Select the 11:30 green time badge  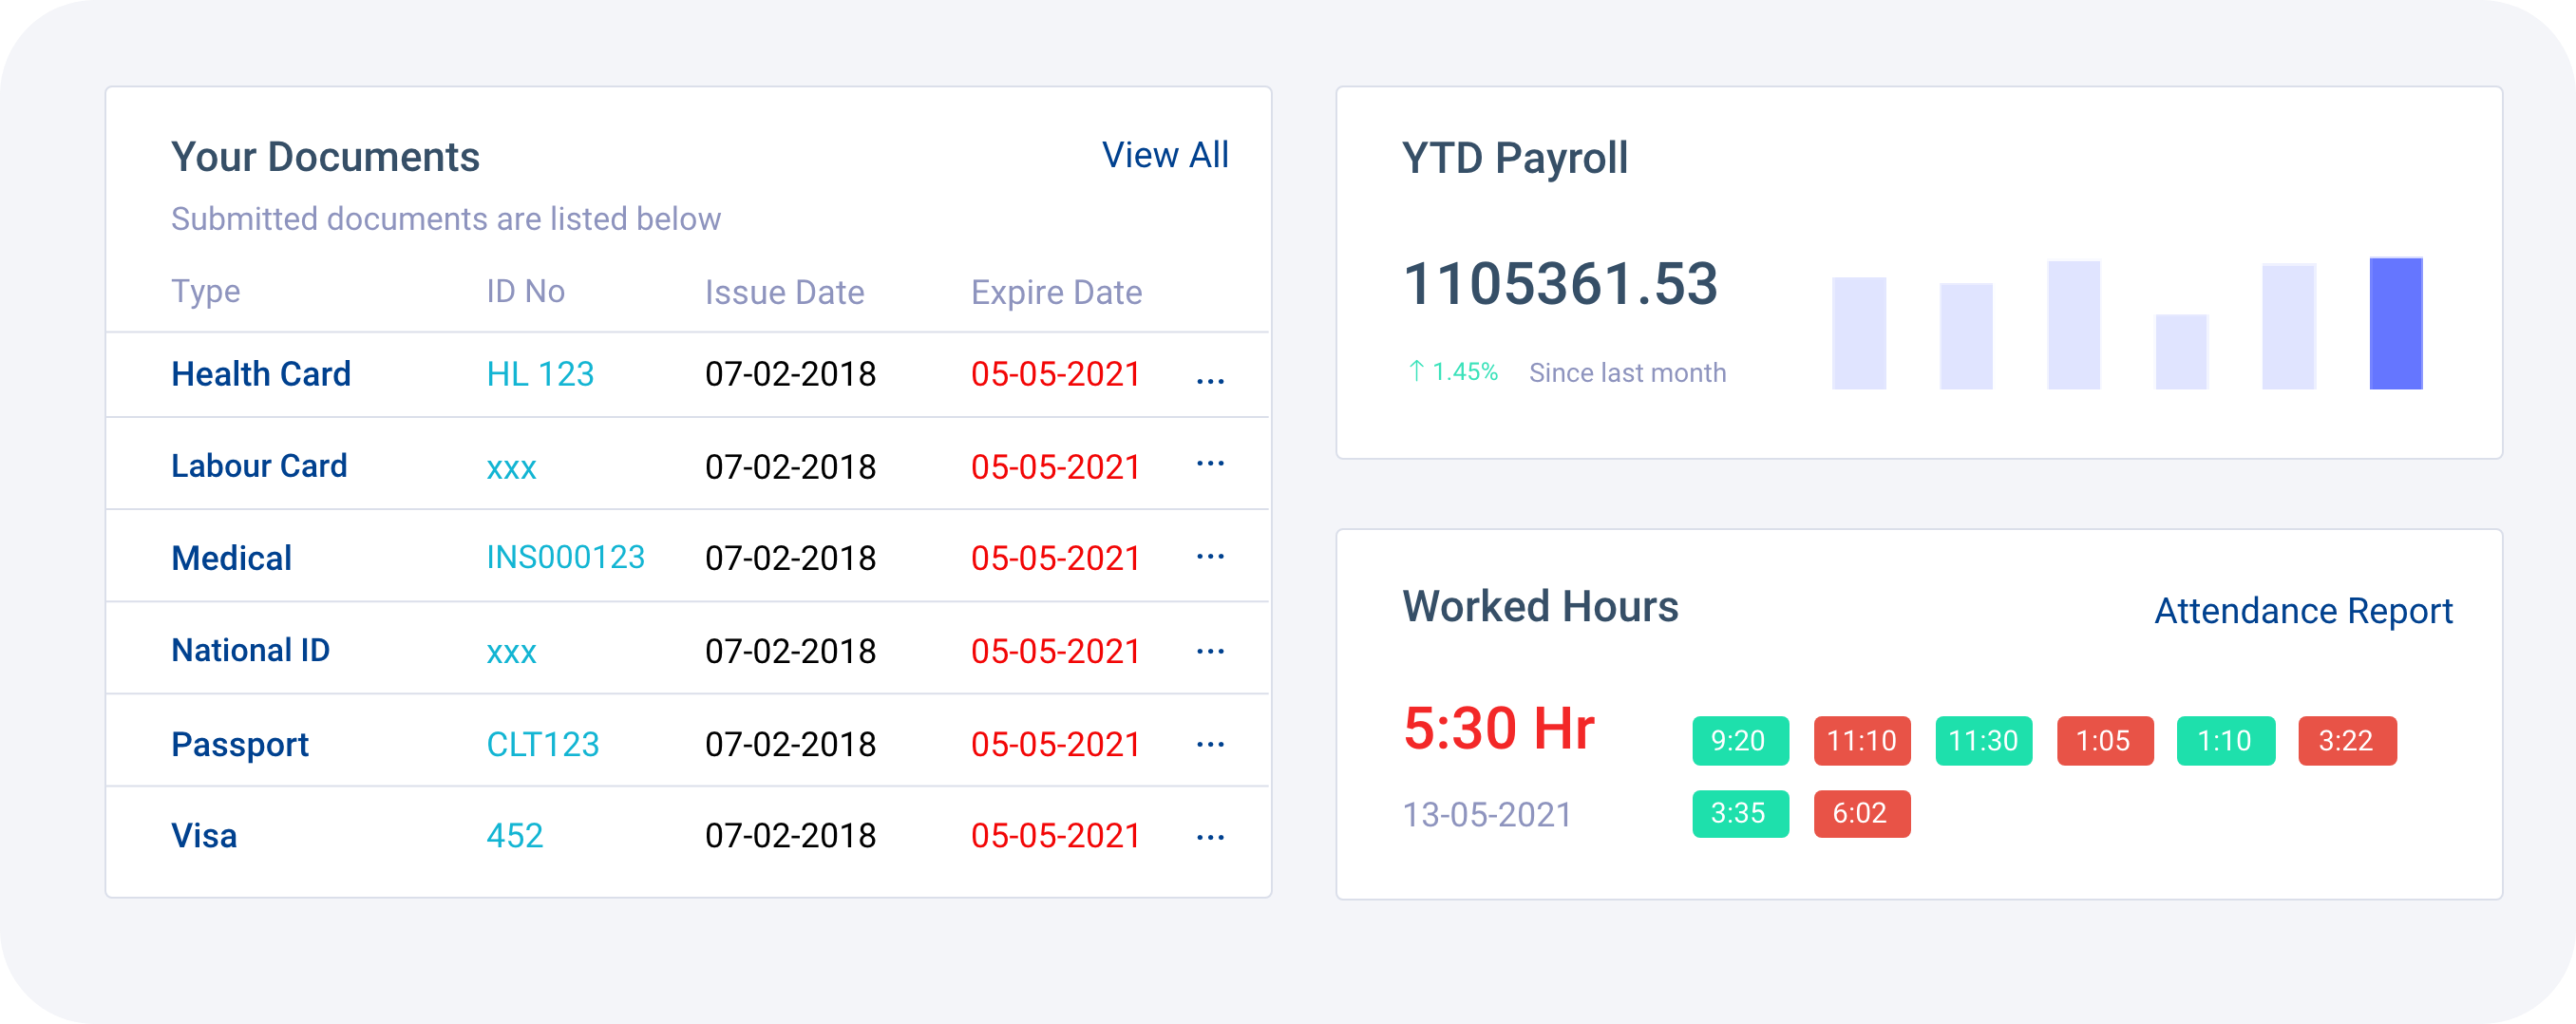pos(1983,741)
